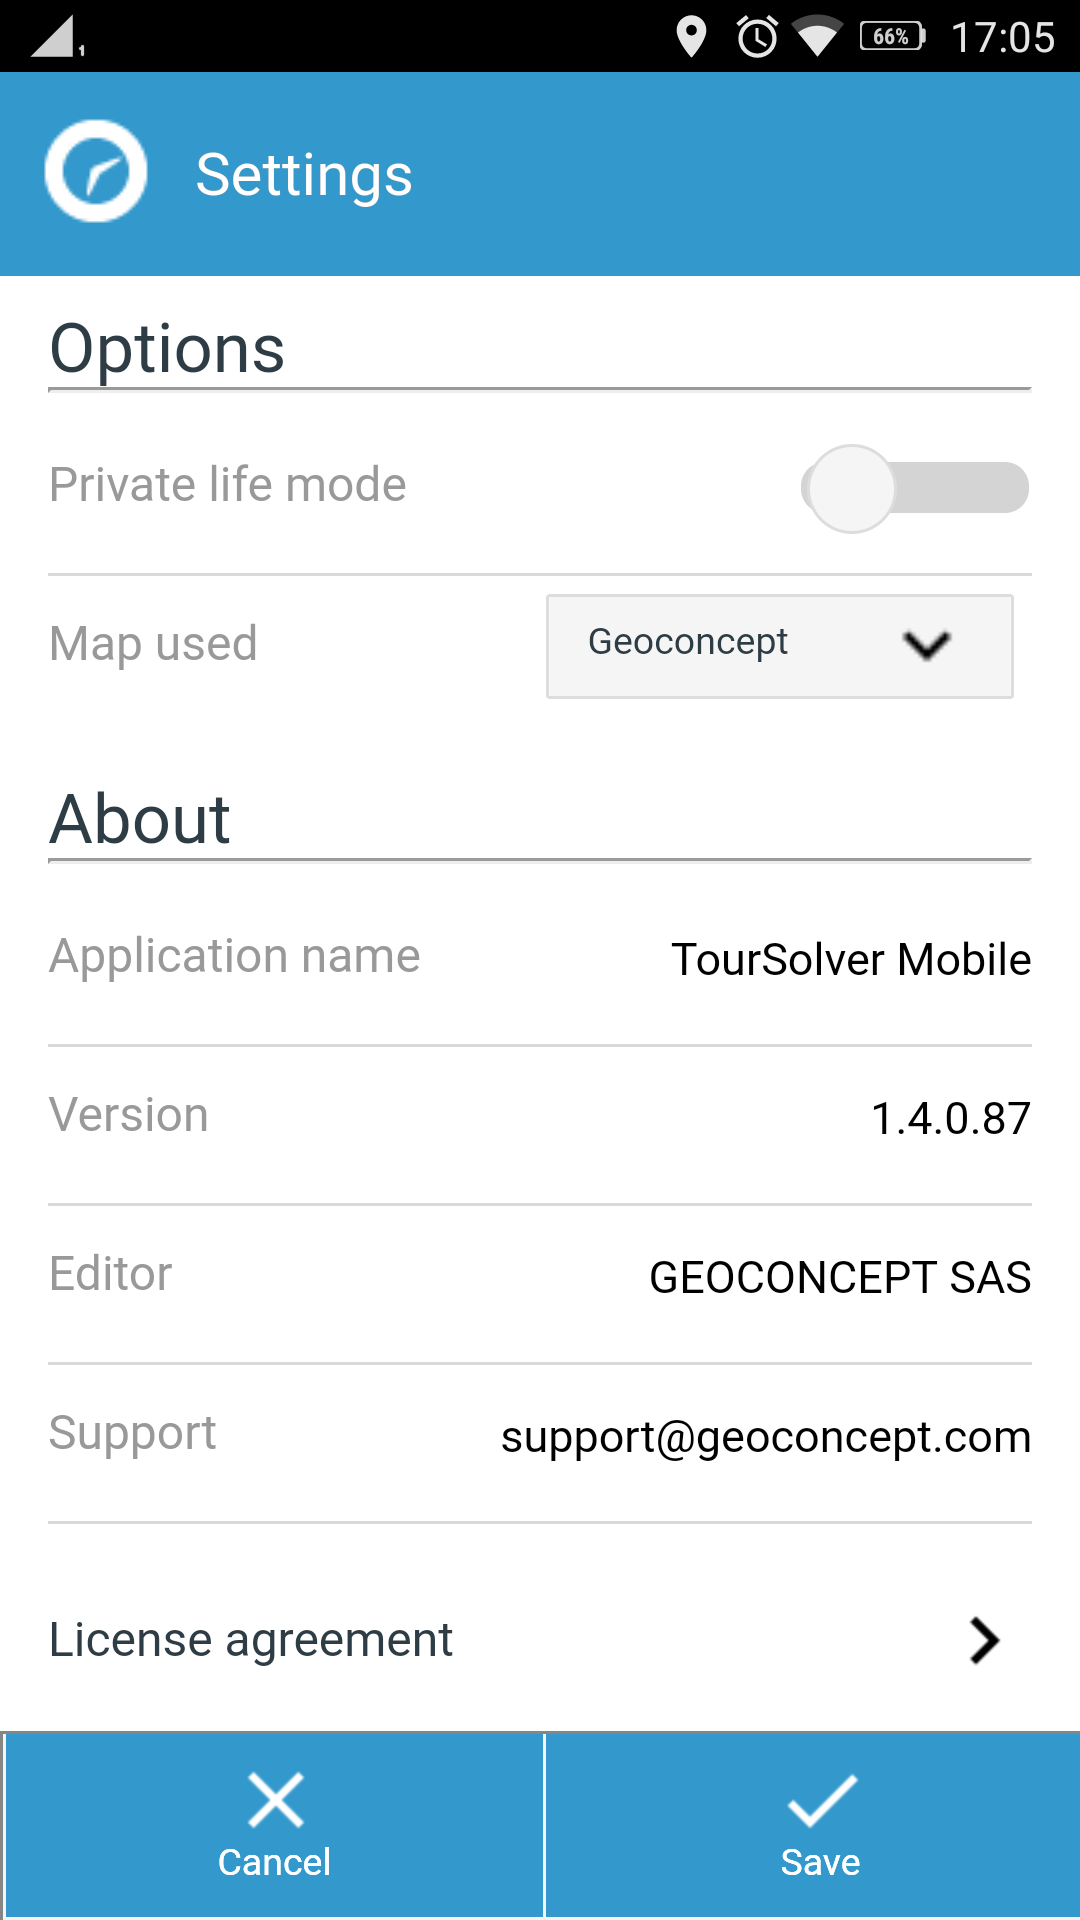Screen dimensions: 1080x1920
Task: Tap the 17:05 clock in status bar
Action: click(1003, 38)
